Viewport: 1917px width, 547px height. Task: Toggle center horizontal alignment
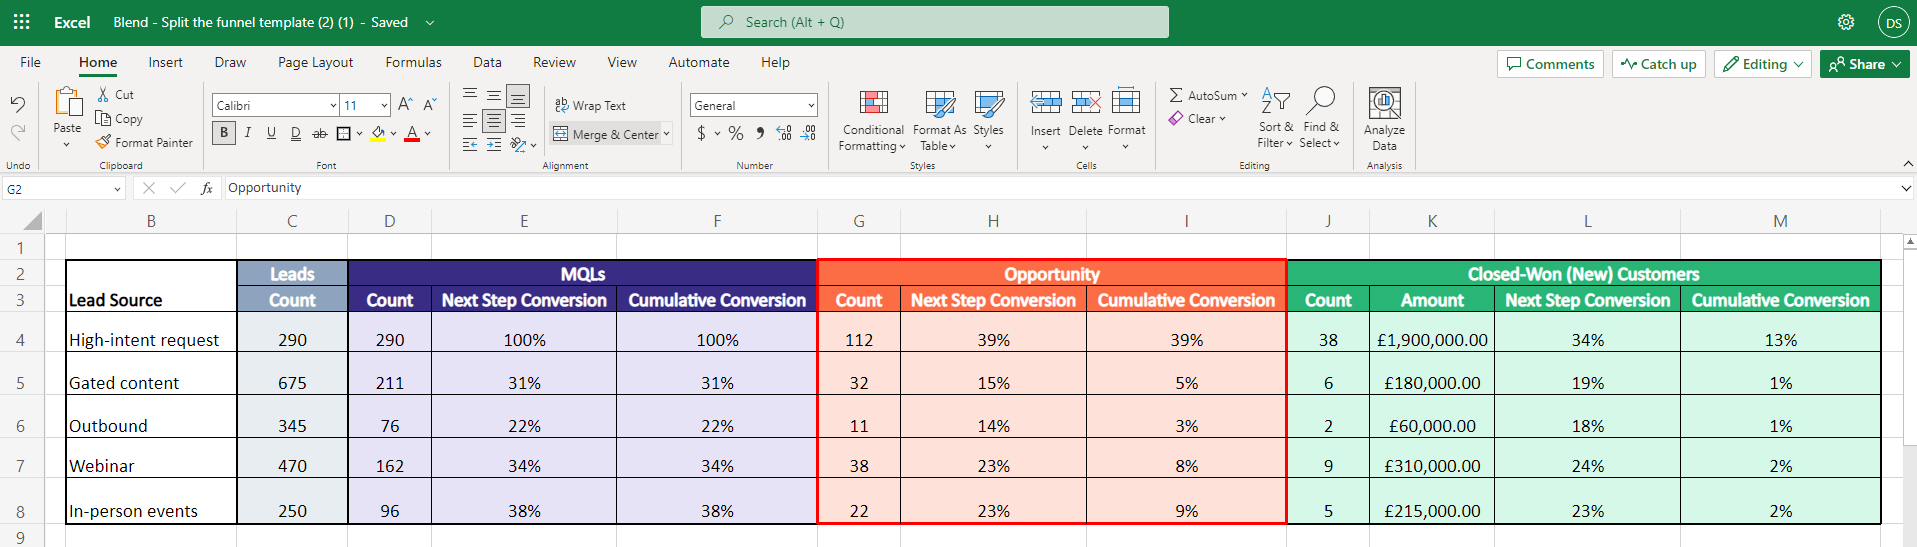tap(494, 121)
